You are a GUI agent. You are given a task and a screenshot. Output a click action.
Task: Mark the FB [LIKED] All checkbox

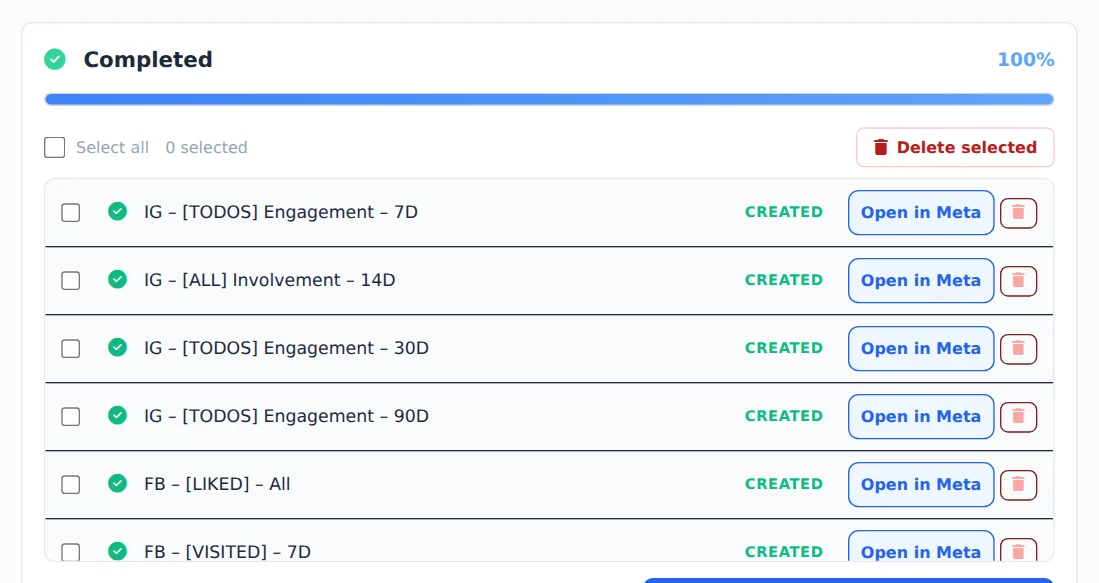[x=71, y=484]
